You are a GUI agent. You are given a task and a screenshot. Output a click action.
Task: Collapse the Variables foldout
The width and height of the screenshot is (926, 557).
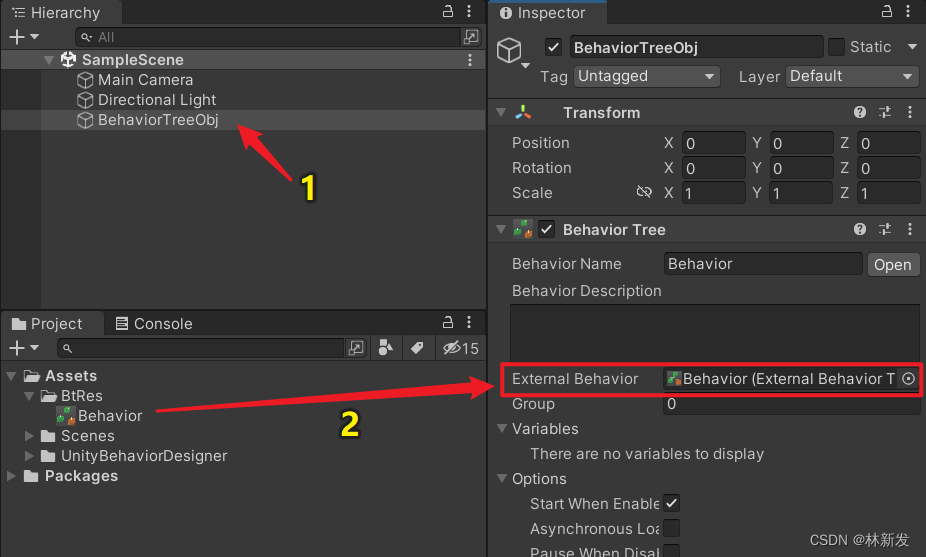click(x=503, y=429)
